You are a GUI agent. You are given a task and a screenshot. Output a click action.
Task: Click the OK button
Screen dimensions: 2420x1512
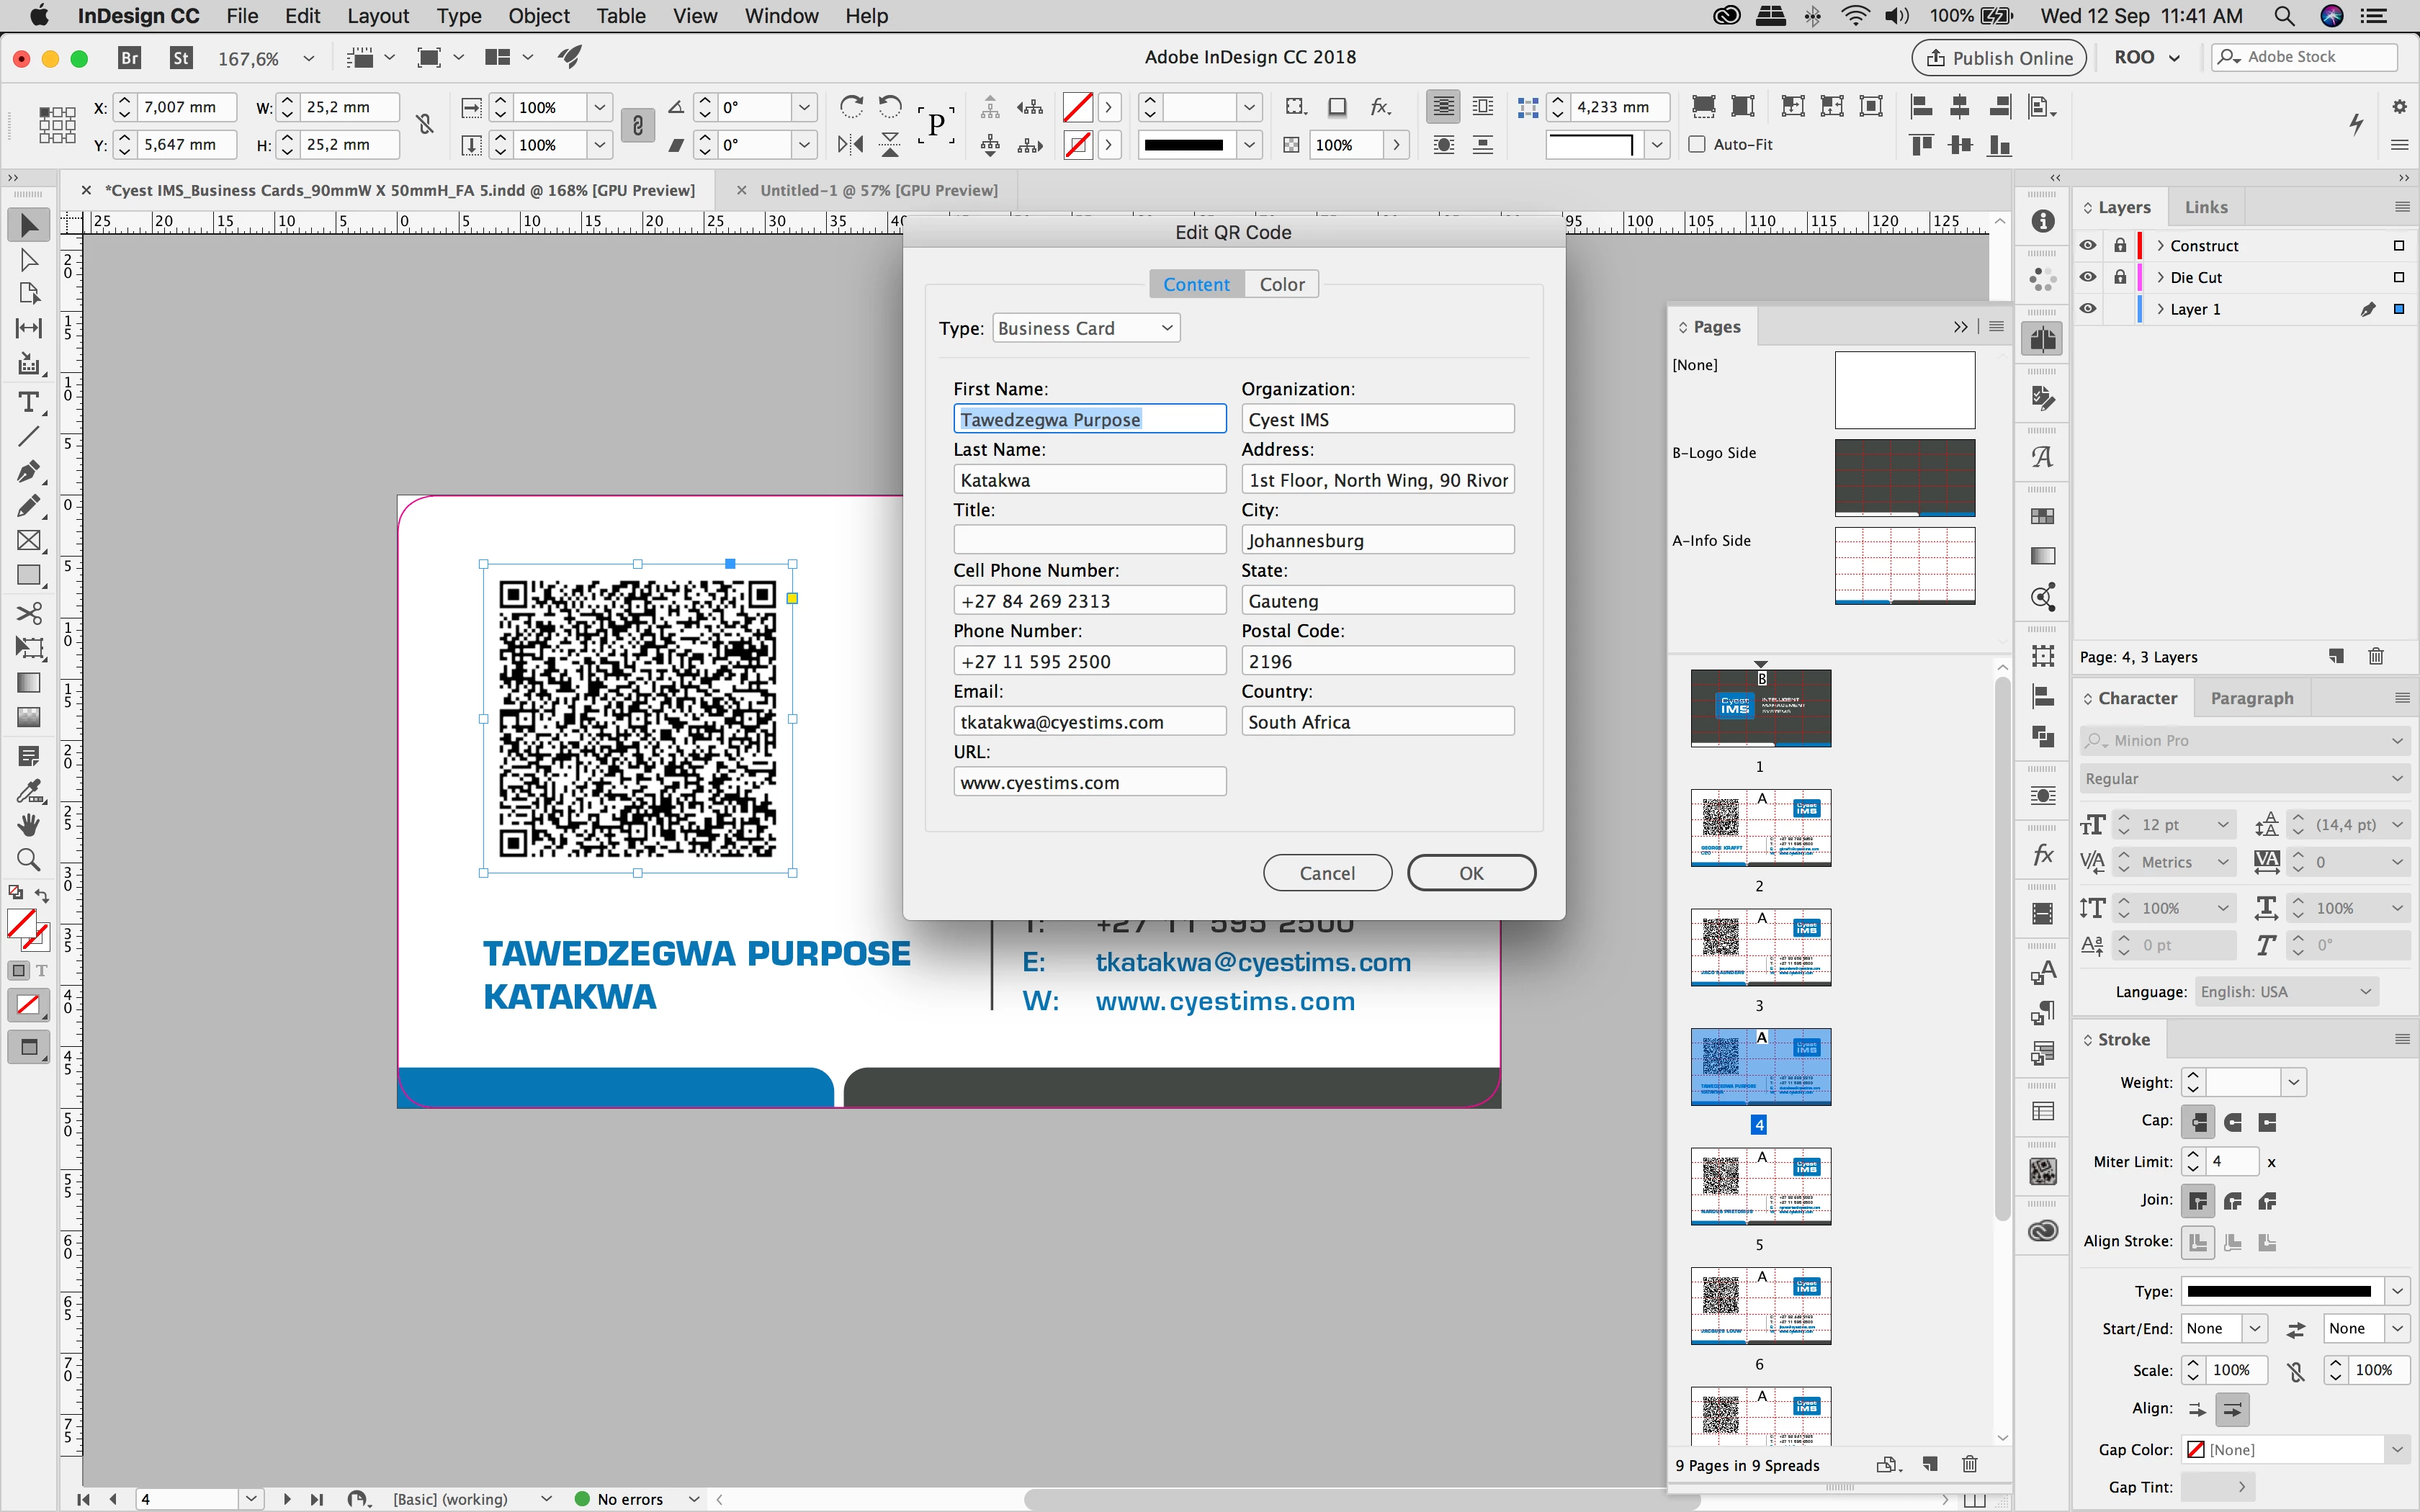point(1470,872)
